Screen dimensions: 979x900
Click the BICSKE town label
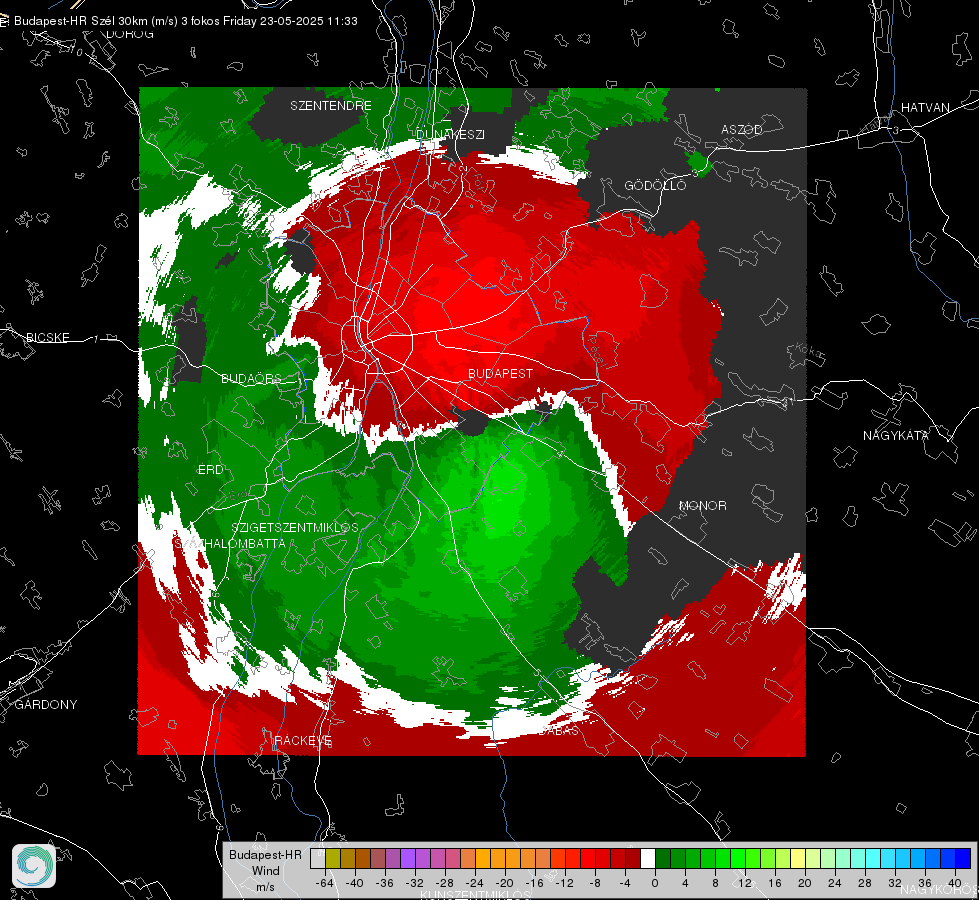pyautogui.click(x=47, y=337)
